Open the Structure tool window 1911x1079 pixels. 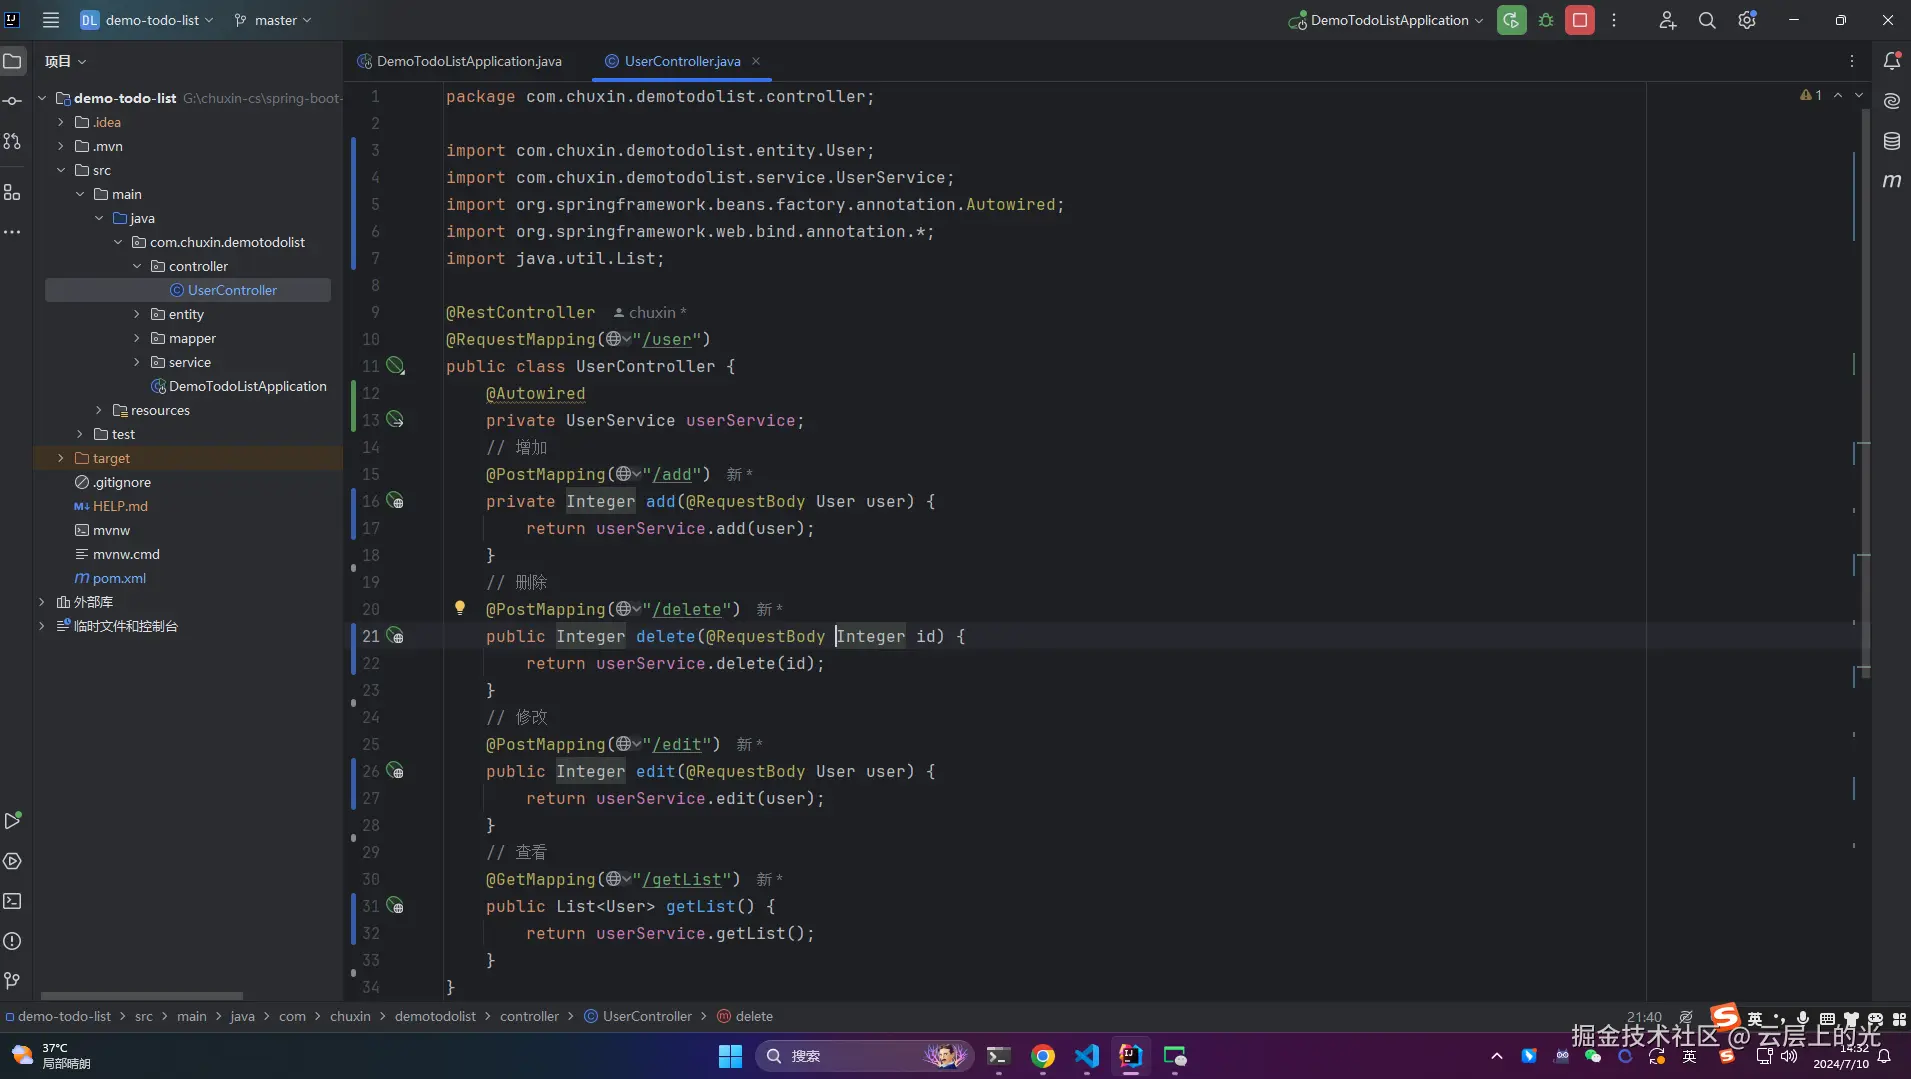[x=12, y=192]
